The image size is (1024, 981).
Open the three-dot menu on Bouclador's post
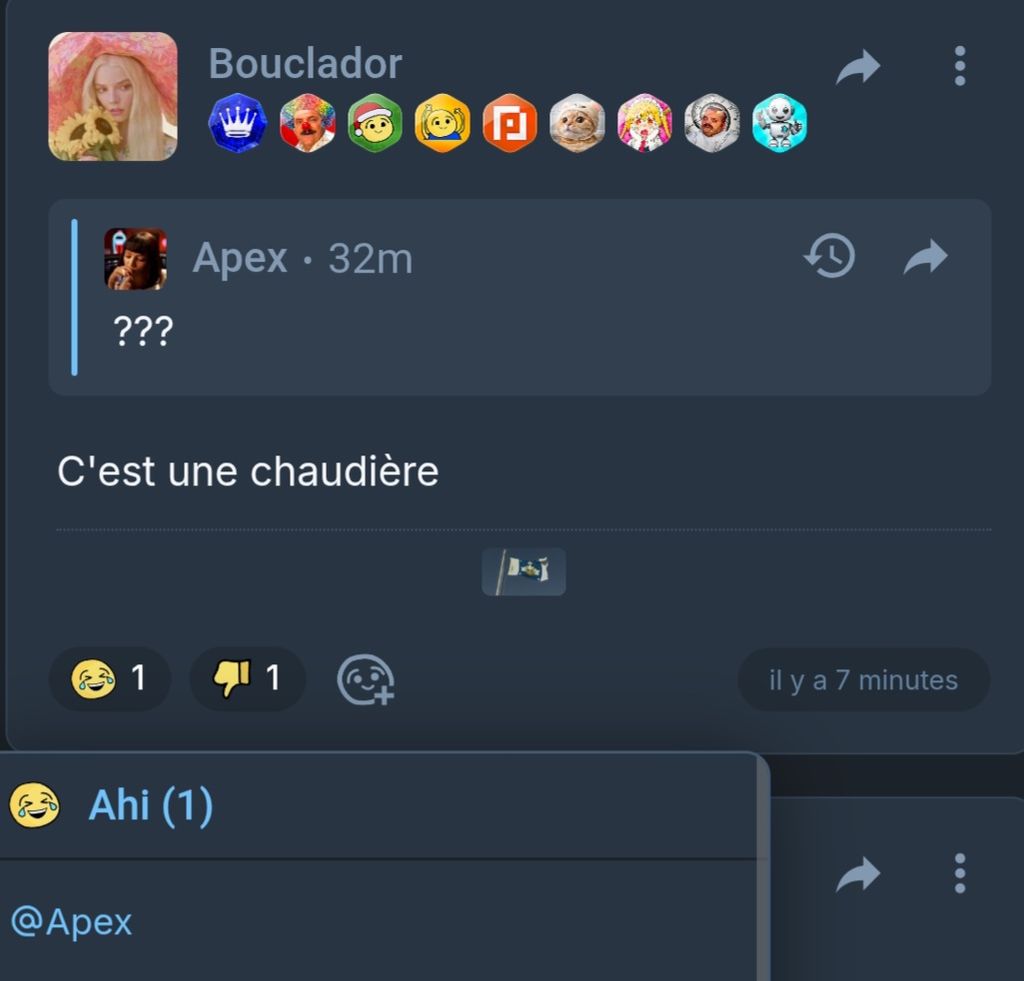(959, 66)
